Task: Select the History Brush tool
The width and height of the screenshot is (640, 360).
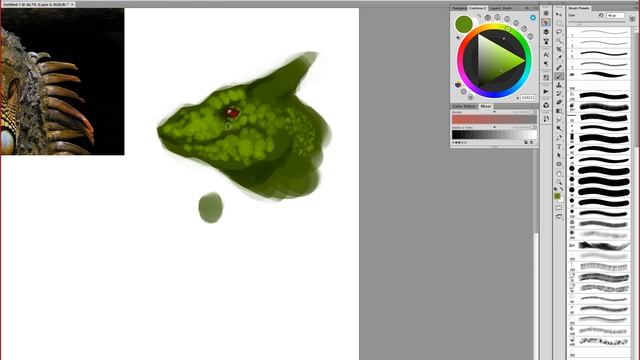Action: 559,93
